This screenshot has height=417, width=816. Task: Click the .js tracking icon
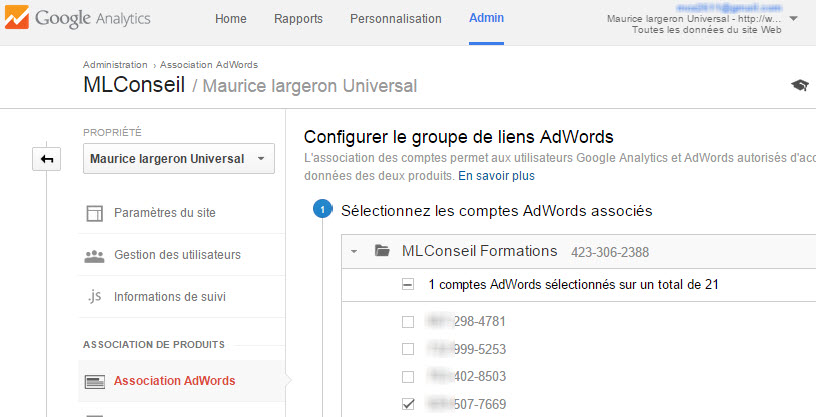(94, 297)
